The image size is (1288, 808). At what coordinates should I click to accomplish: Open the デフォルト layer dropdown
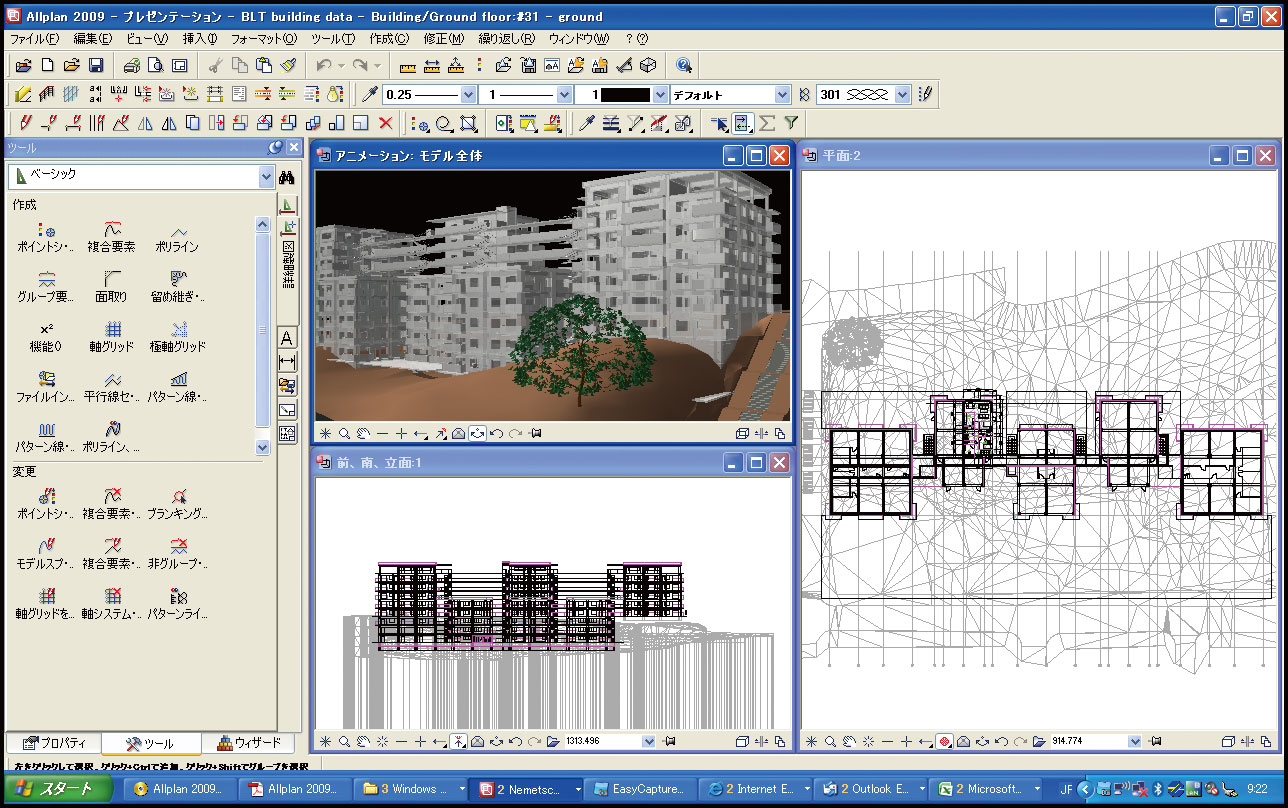click(x=782, y=95)
